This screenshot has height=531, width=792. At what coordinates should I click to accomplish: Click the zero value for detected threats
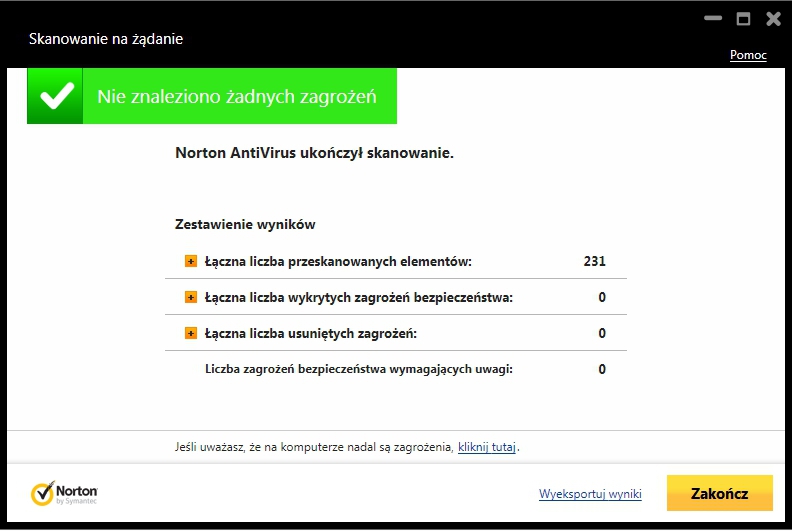[602, 297]
